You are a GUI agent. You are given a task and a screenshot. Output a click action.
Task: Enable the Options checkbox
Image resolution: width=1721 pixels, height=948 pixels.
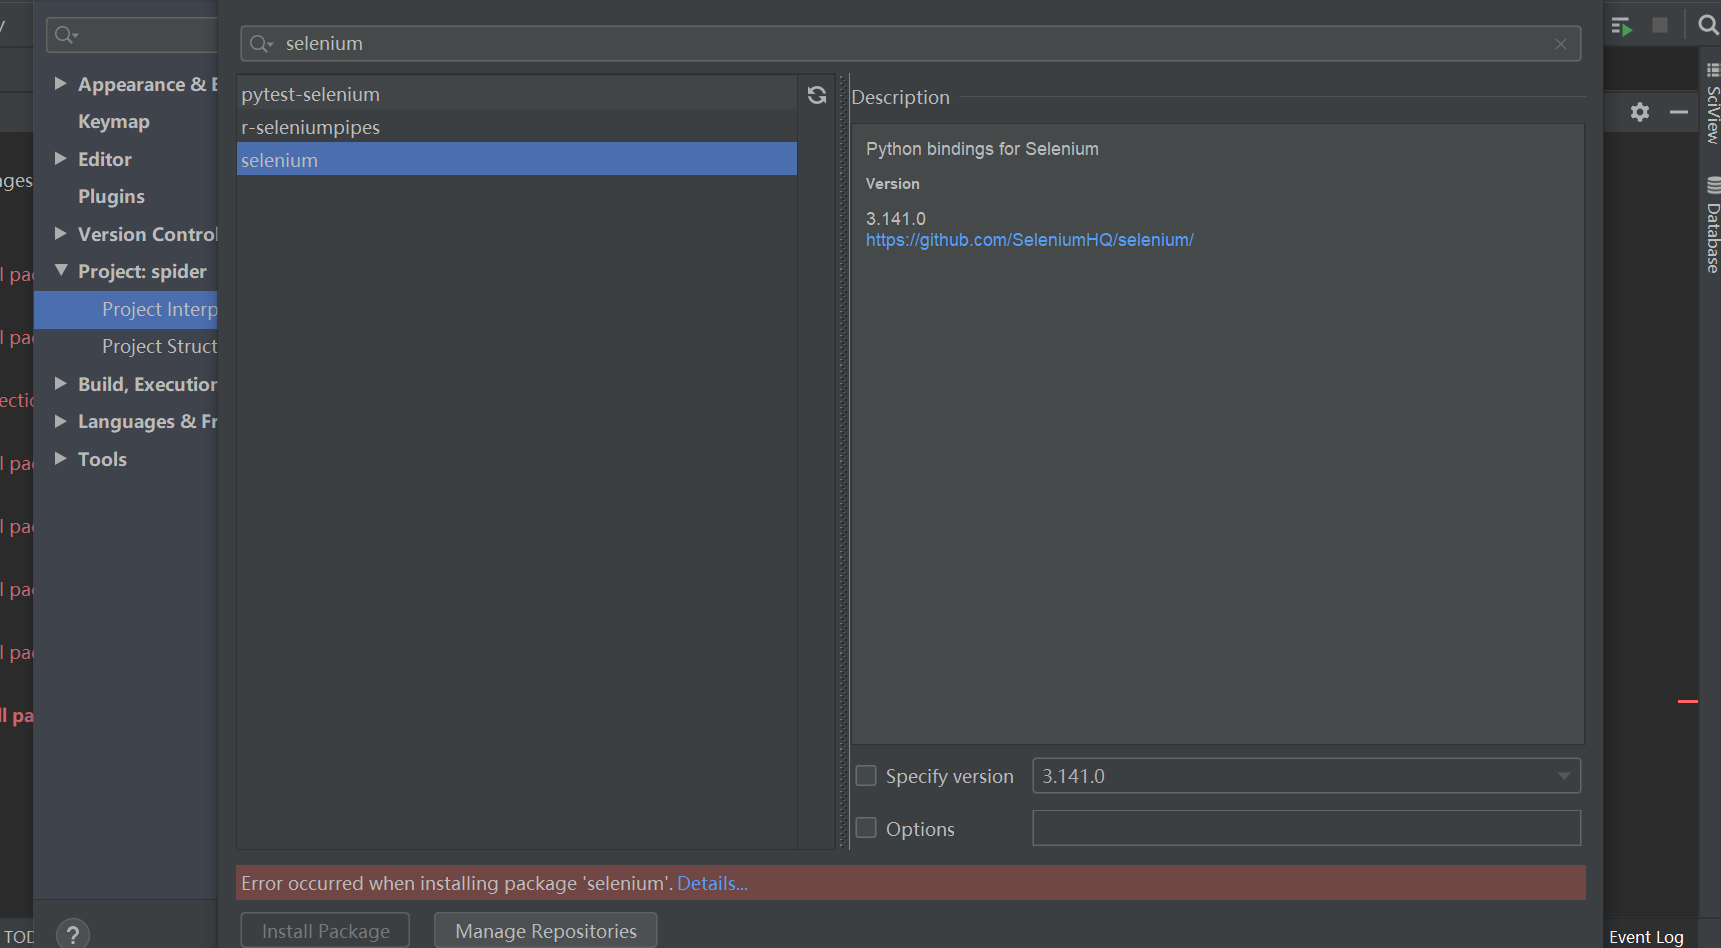866,828
